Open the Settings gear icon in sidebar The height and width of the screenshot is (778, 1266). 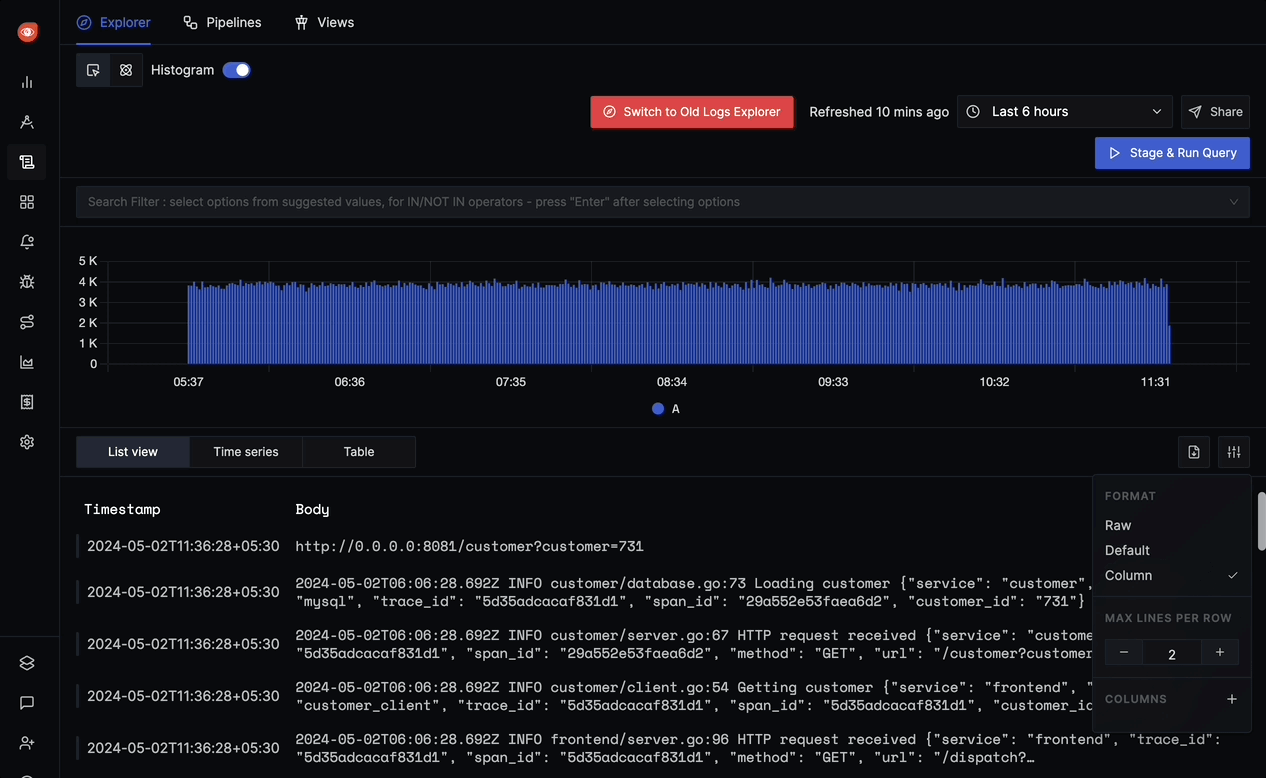27,442
